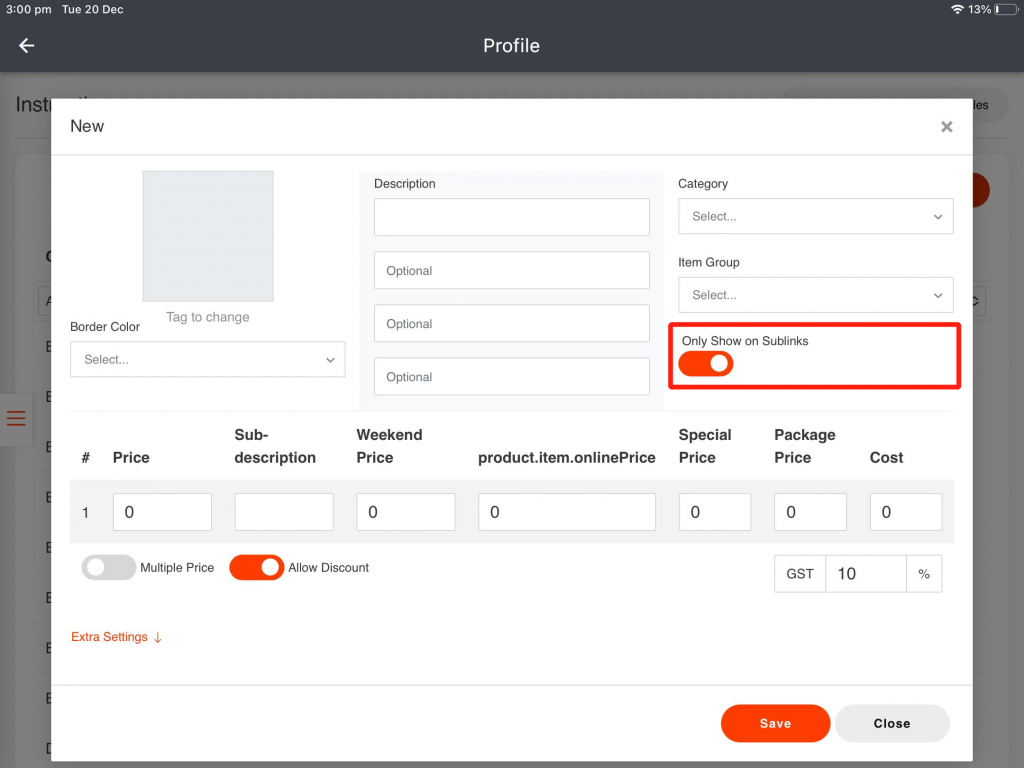Tap the back arrow in header

27,46
